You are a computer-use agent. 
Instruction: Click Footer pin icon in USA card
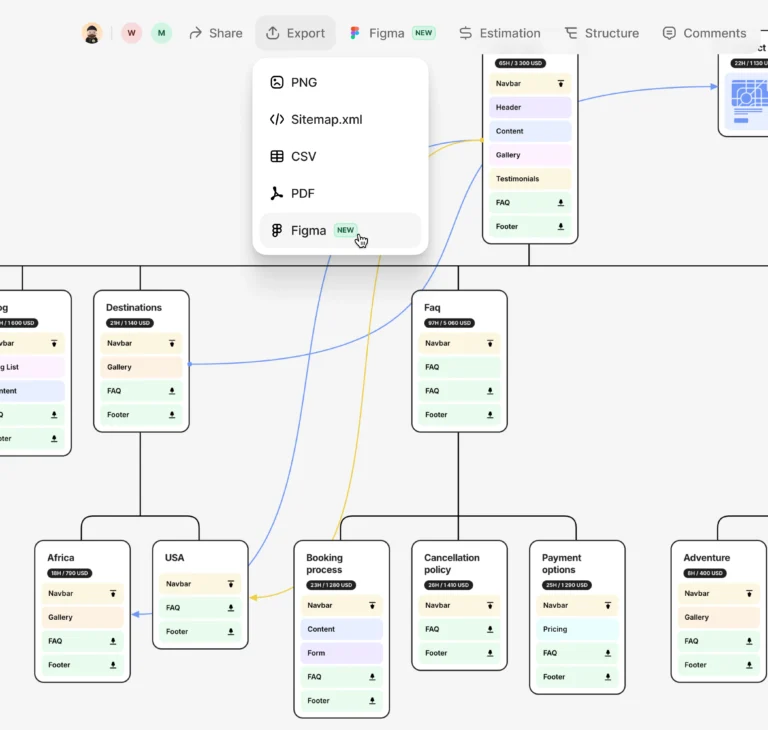click(231, 632)
